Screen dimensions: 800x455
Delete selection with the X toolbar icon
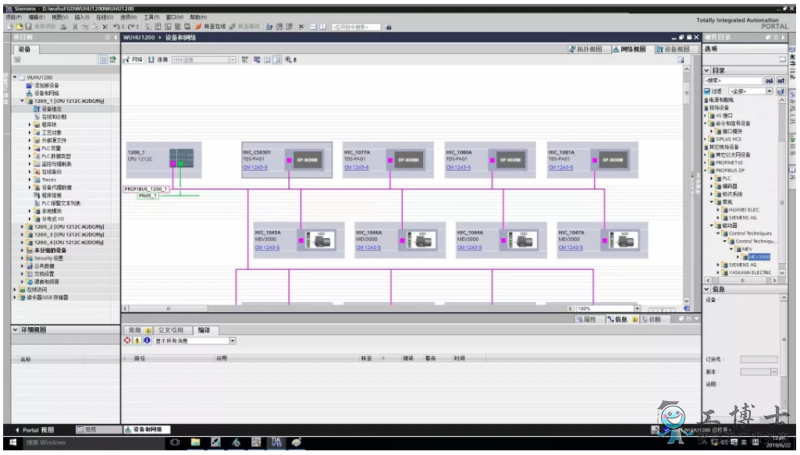pos(105,27)
